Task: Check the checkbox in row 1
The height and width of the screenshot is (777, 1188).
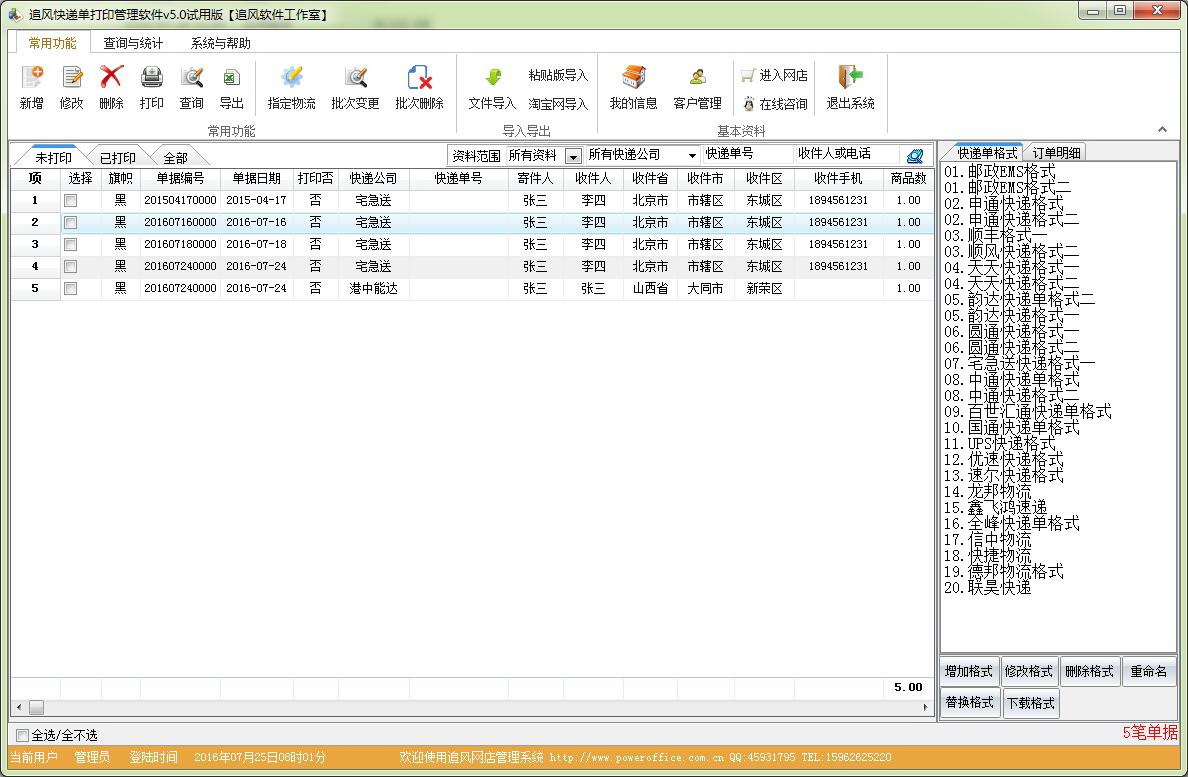Action: 71,201
